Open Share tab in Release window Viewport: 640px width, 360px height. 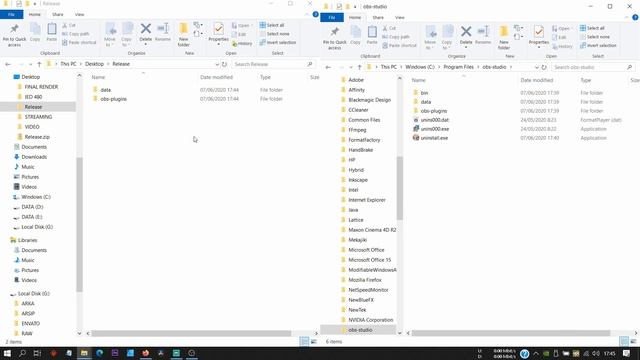tap(58, 14)
